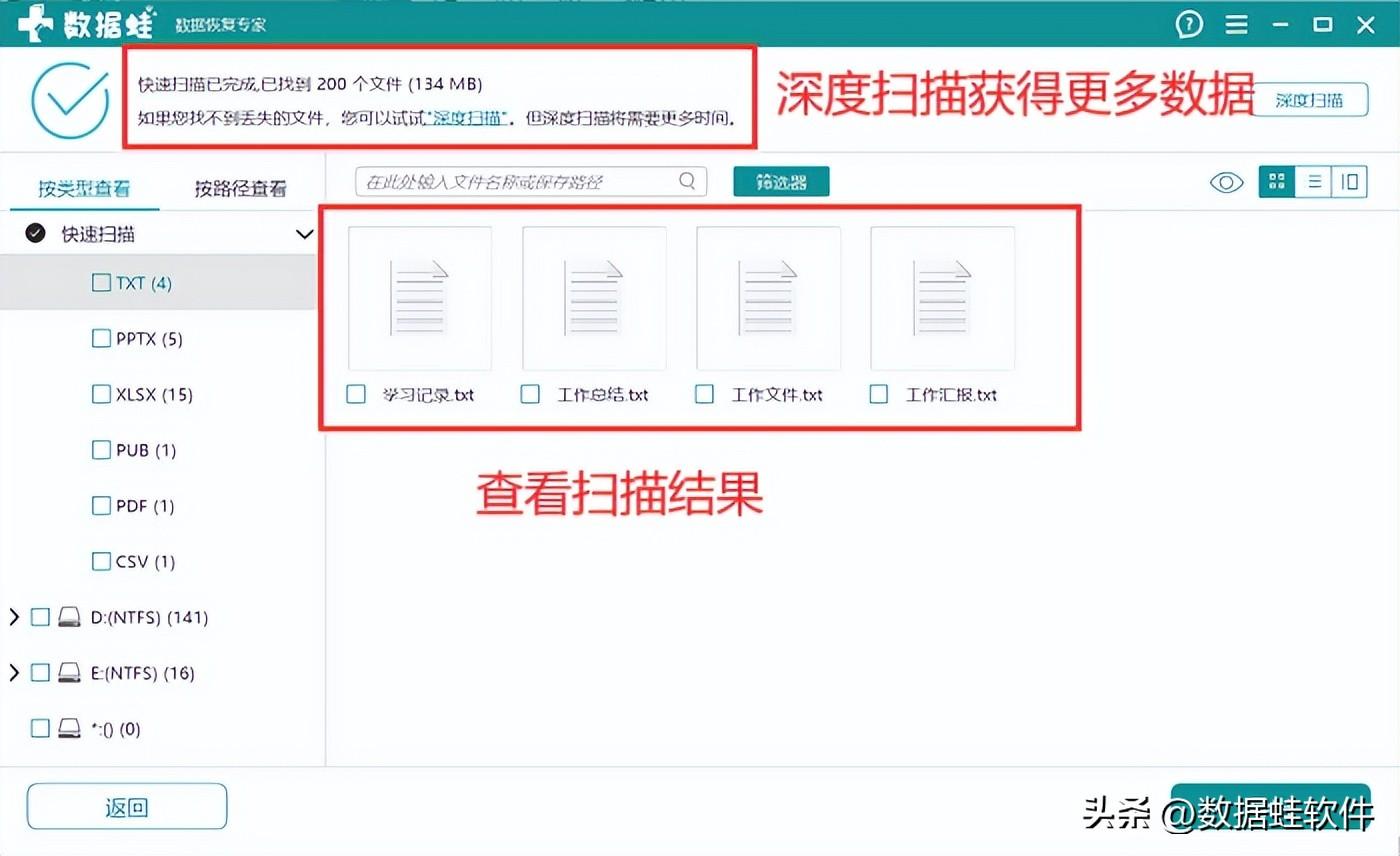Minimize the 数据蛙 window
This screenshot has width=1400, height=856.
click(x=1281, y=24)
